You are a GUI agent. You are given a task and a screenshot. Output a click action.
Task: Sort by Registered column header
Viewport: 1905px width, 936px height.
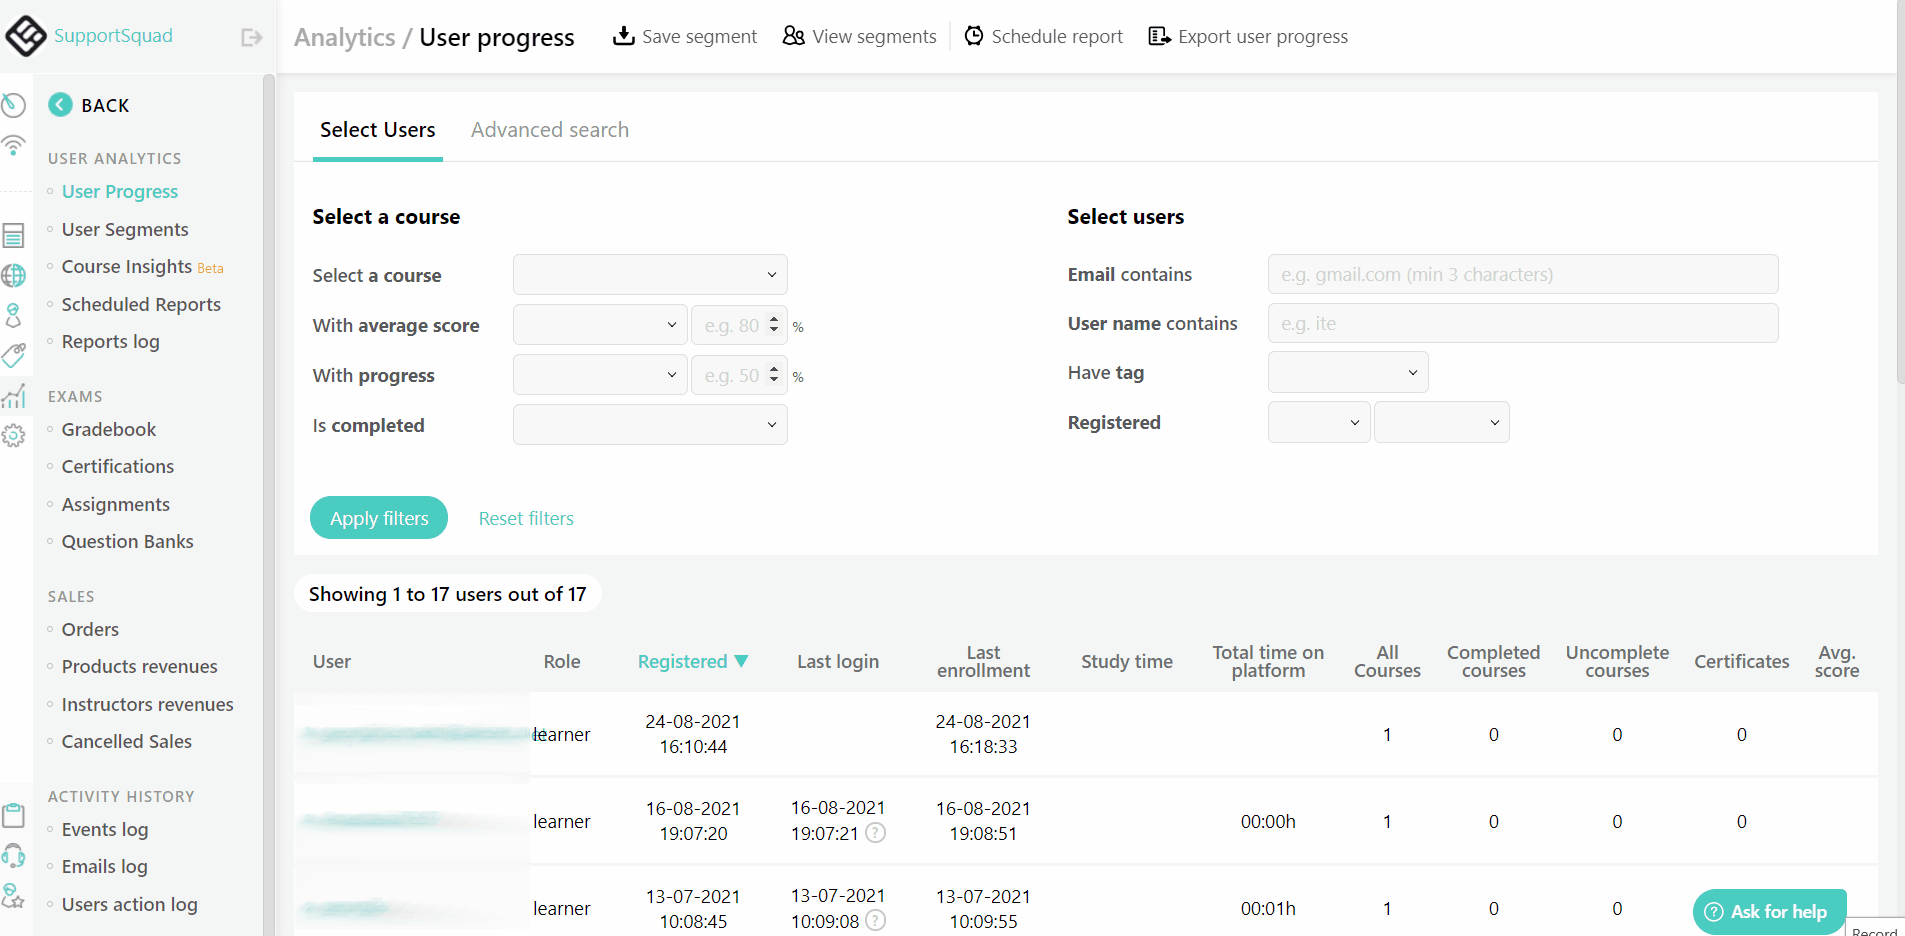(x=692, y=661)
